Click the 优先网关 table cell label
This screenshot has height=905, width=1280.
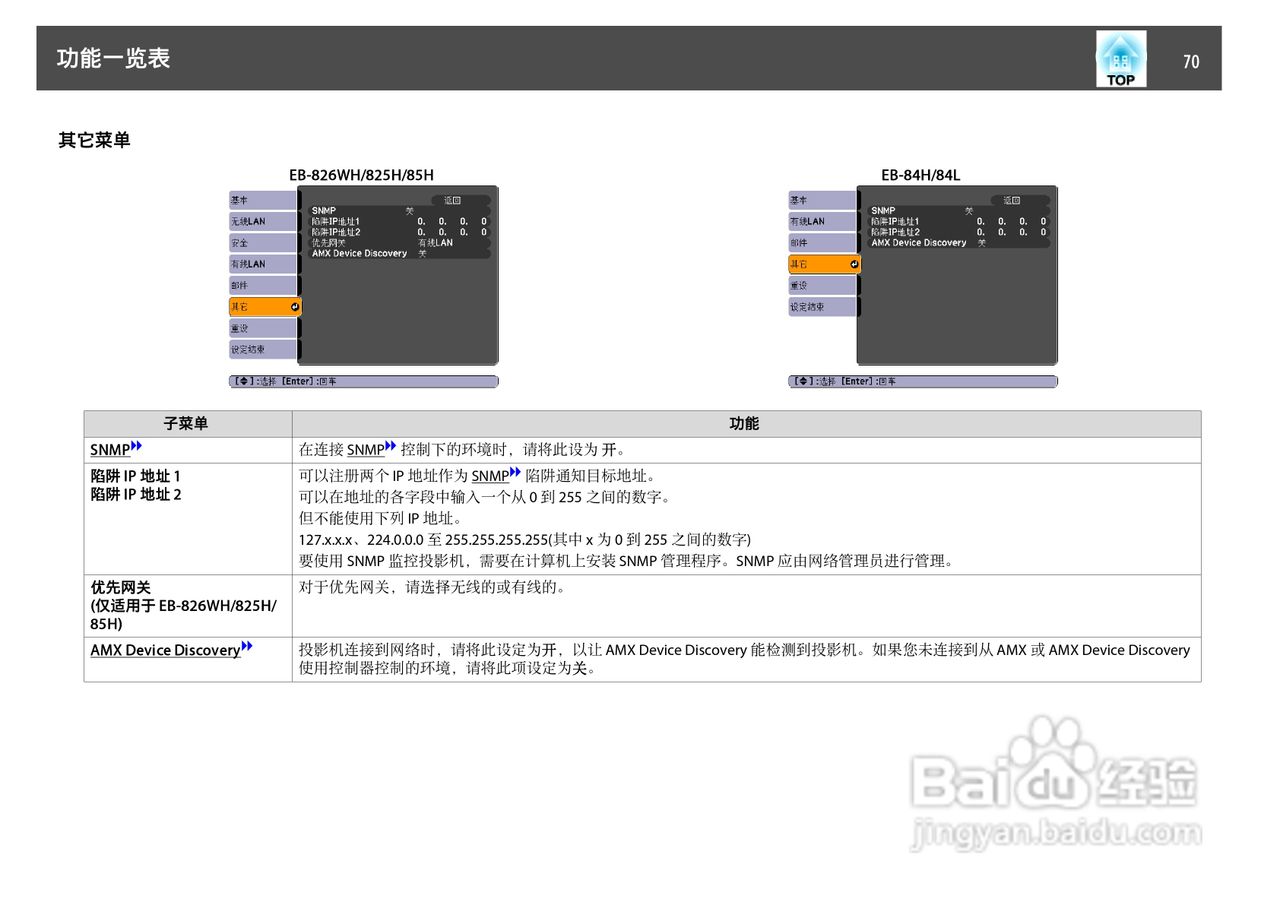pos(120,588)
